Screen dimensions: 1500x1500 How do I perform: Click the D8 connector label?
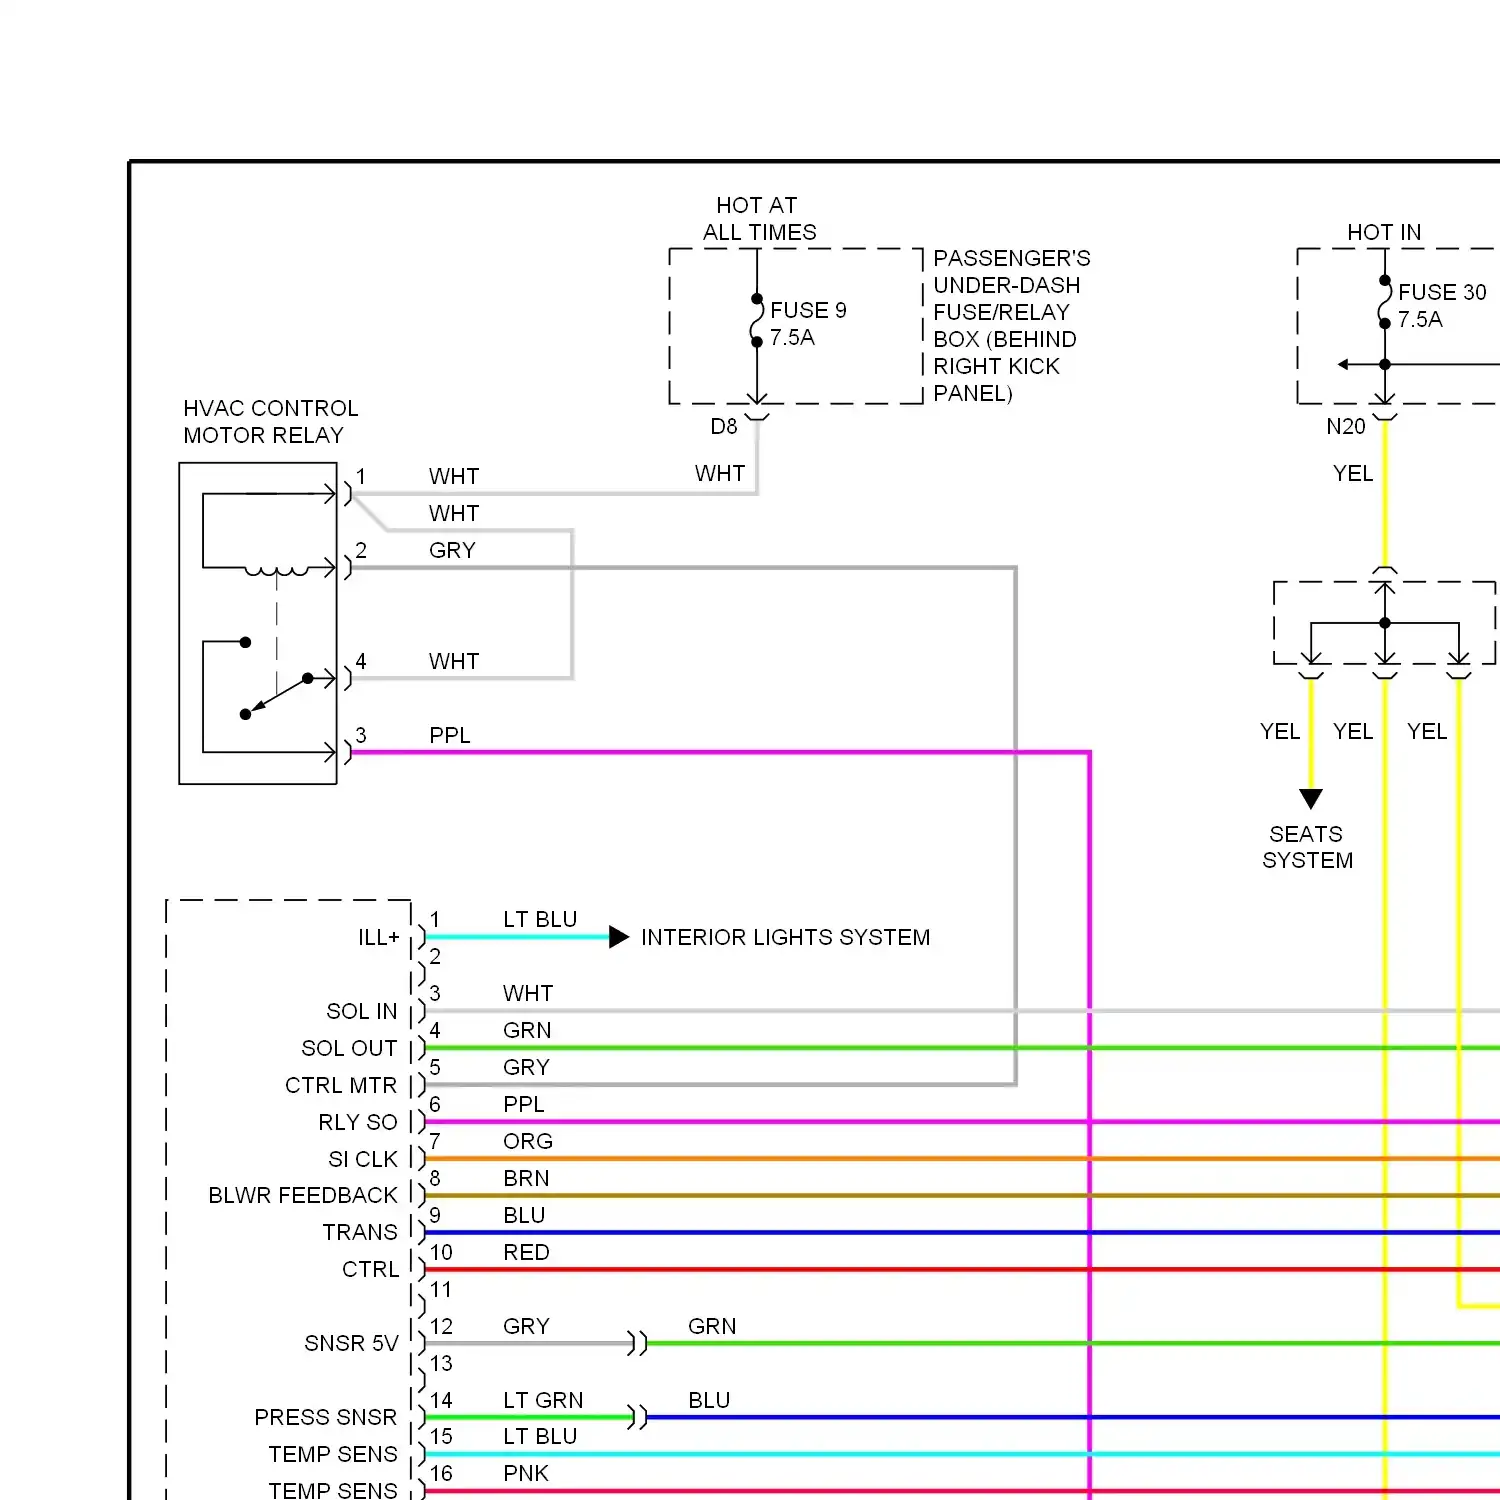(x=724, y=427)
